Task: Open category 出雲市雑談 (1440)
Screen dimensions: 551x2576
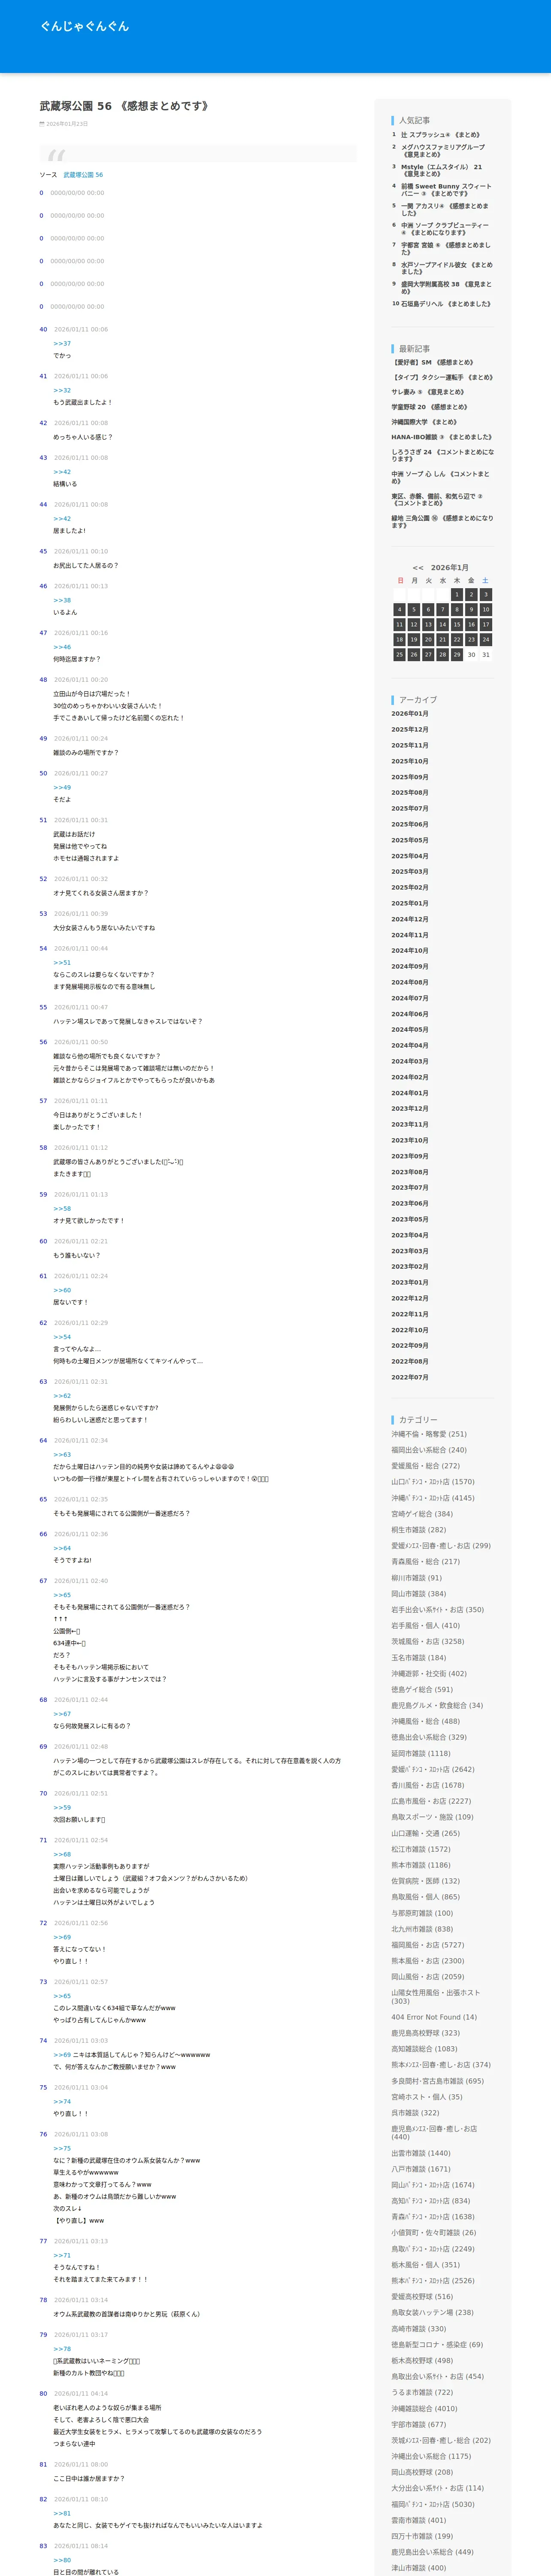Action: tap(421, 2153)
